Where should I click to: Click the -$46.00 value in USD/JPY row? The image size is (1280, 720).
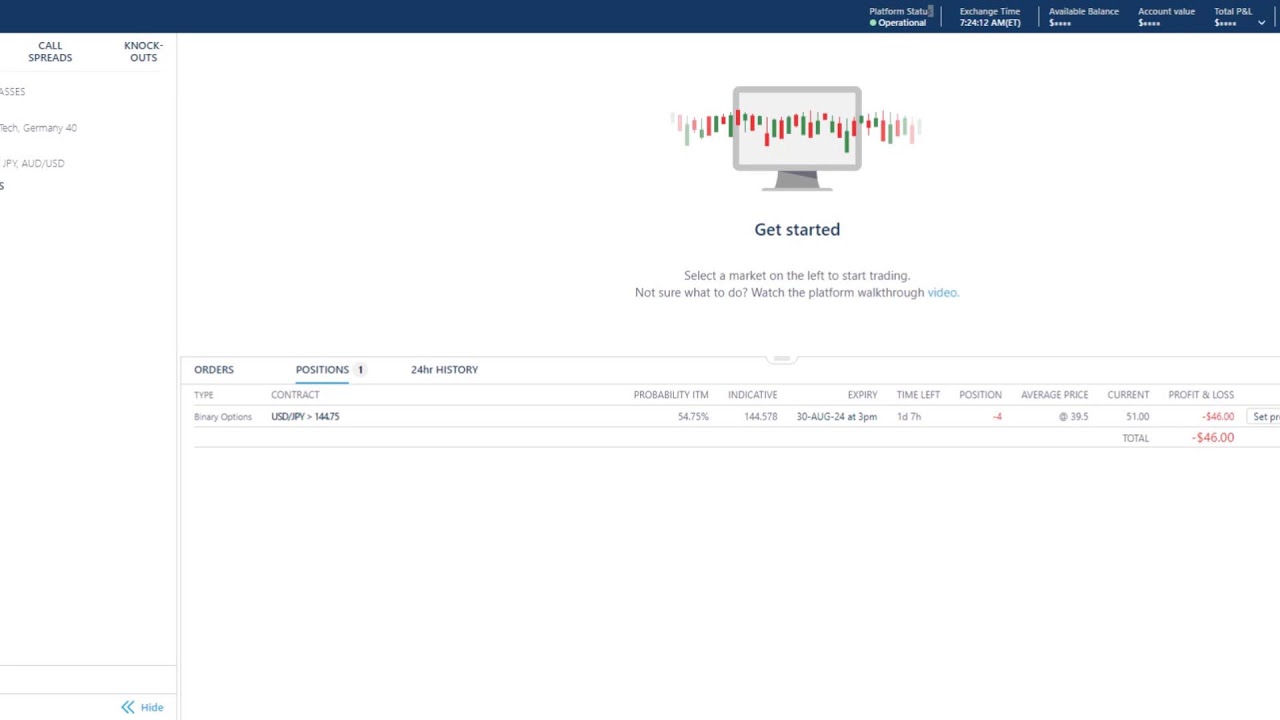pyautogui.click(x=1218, y=417)
